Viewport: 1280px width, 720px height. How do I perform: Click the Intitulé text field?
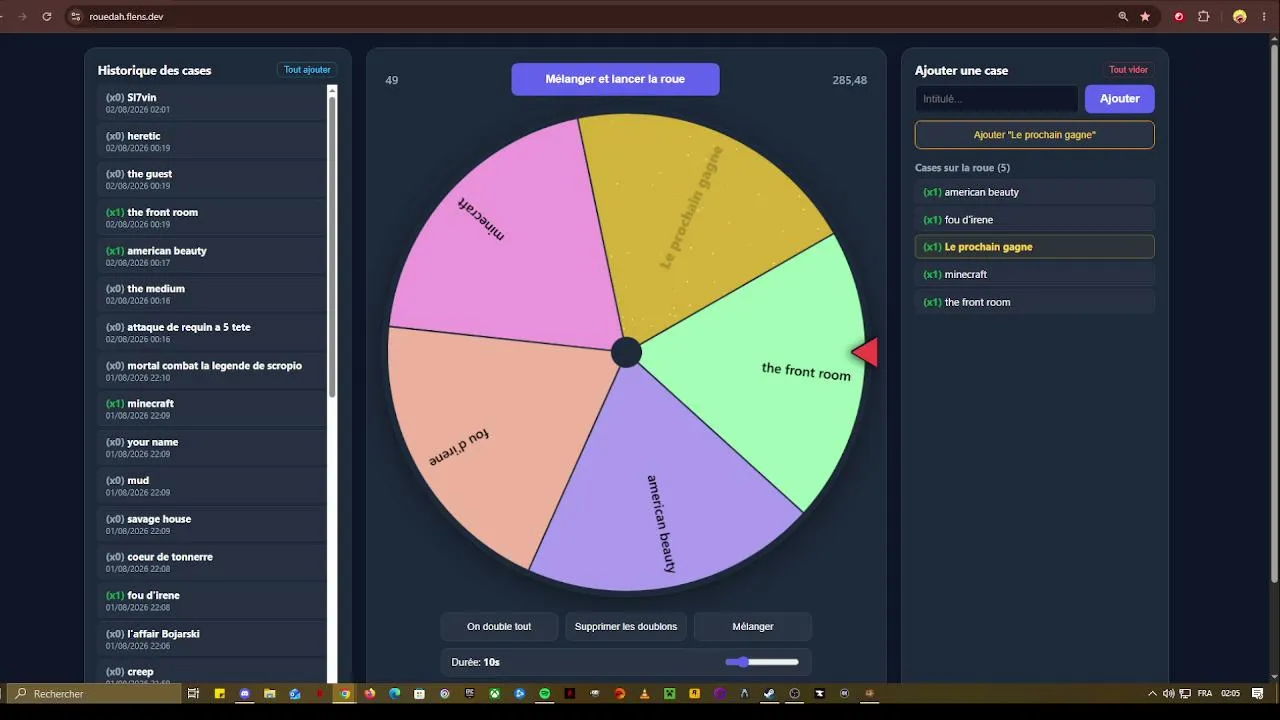point(996,98)
